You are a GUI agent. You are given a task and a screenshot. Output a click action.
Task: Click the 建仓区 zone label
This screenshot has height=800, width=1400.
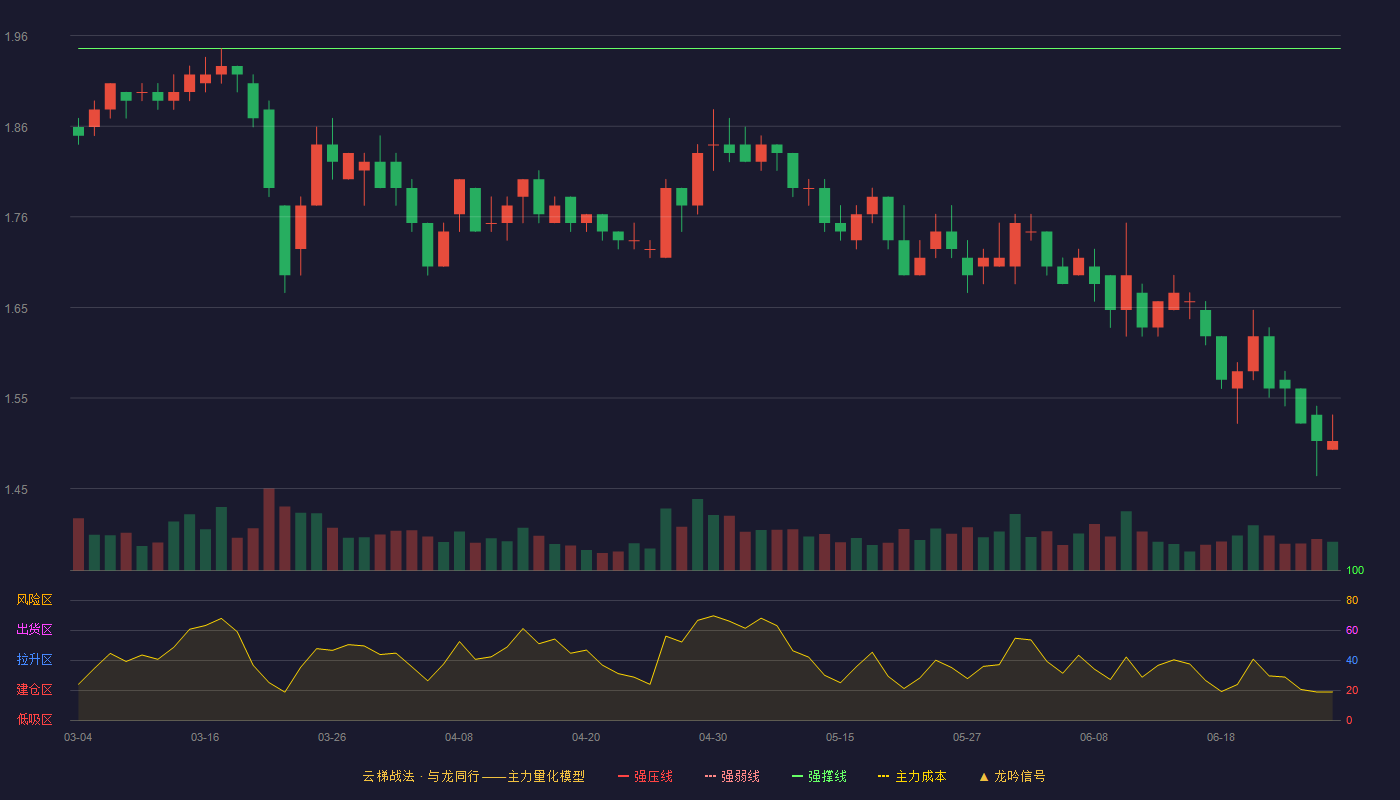(34, 690)
